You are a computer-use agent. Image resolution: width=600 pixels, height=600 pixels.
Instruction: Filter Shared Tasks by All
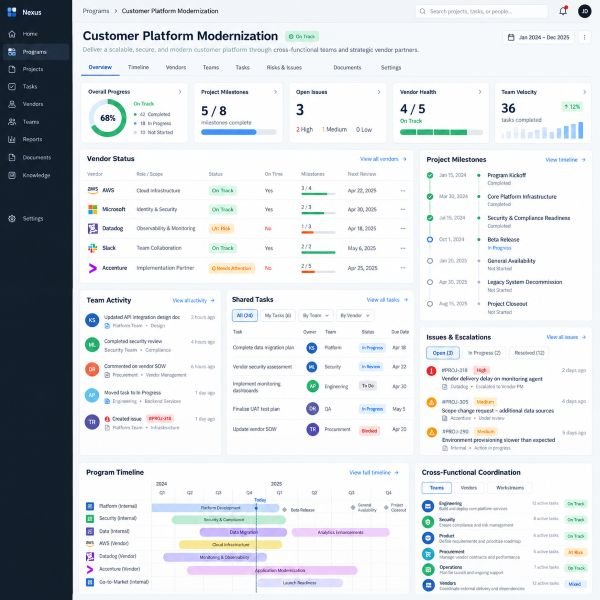pyautogui.click(x=245, y=316)
